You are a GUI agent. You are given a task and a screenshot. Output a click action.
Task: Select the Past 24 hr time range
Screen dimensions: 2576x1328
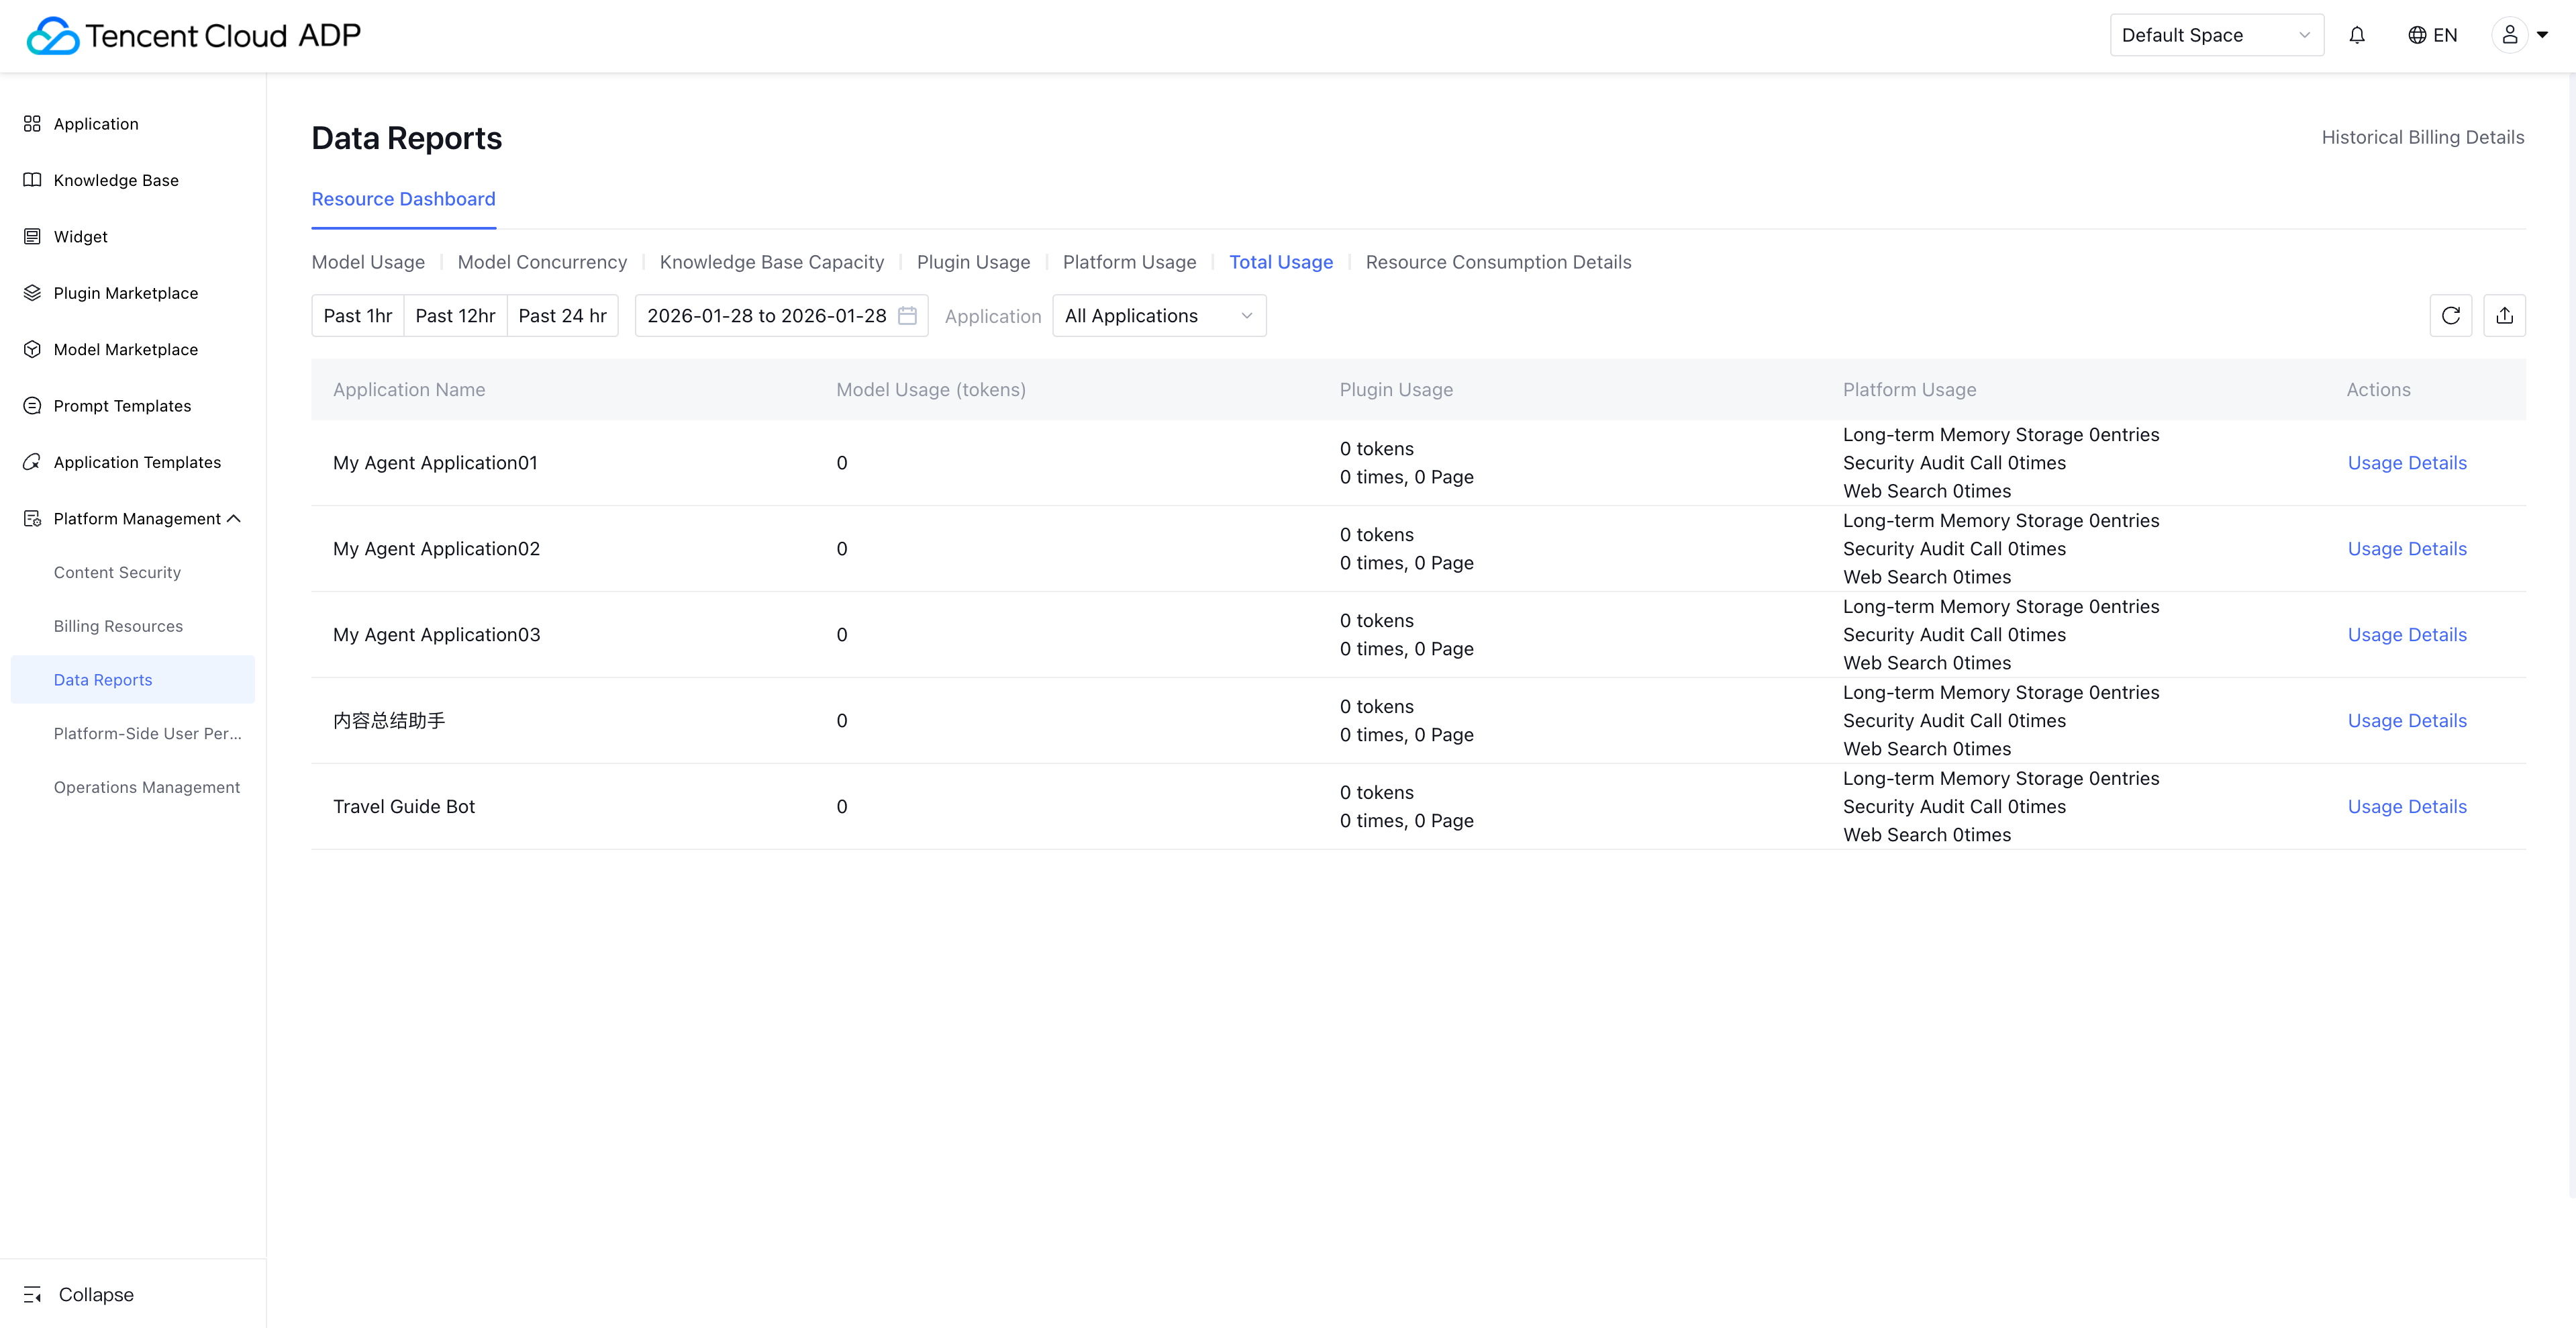(562, 316)
